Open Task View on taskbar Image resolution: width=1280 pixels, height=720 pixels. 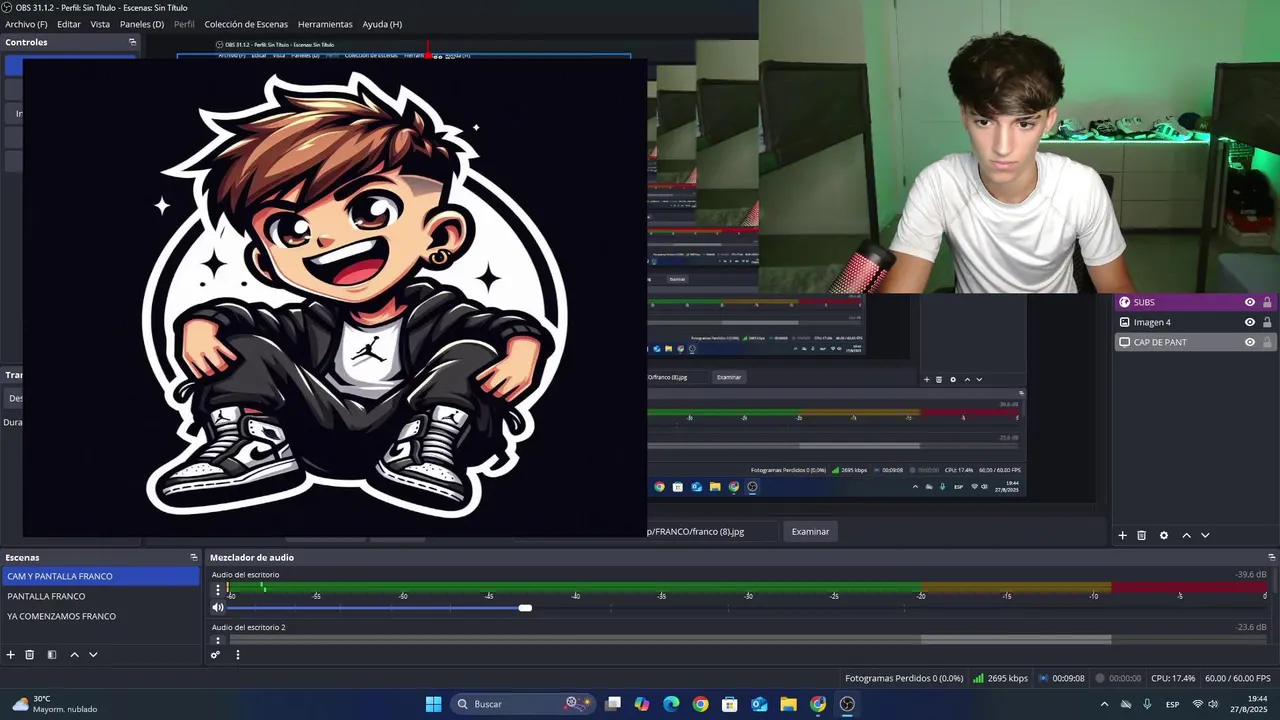(x=613, y=704)
